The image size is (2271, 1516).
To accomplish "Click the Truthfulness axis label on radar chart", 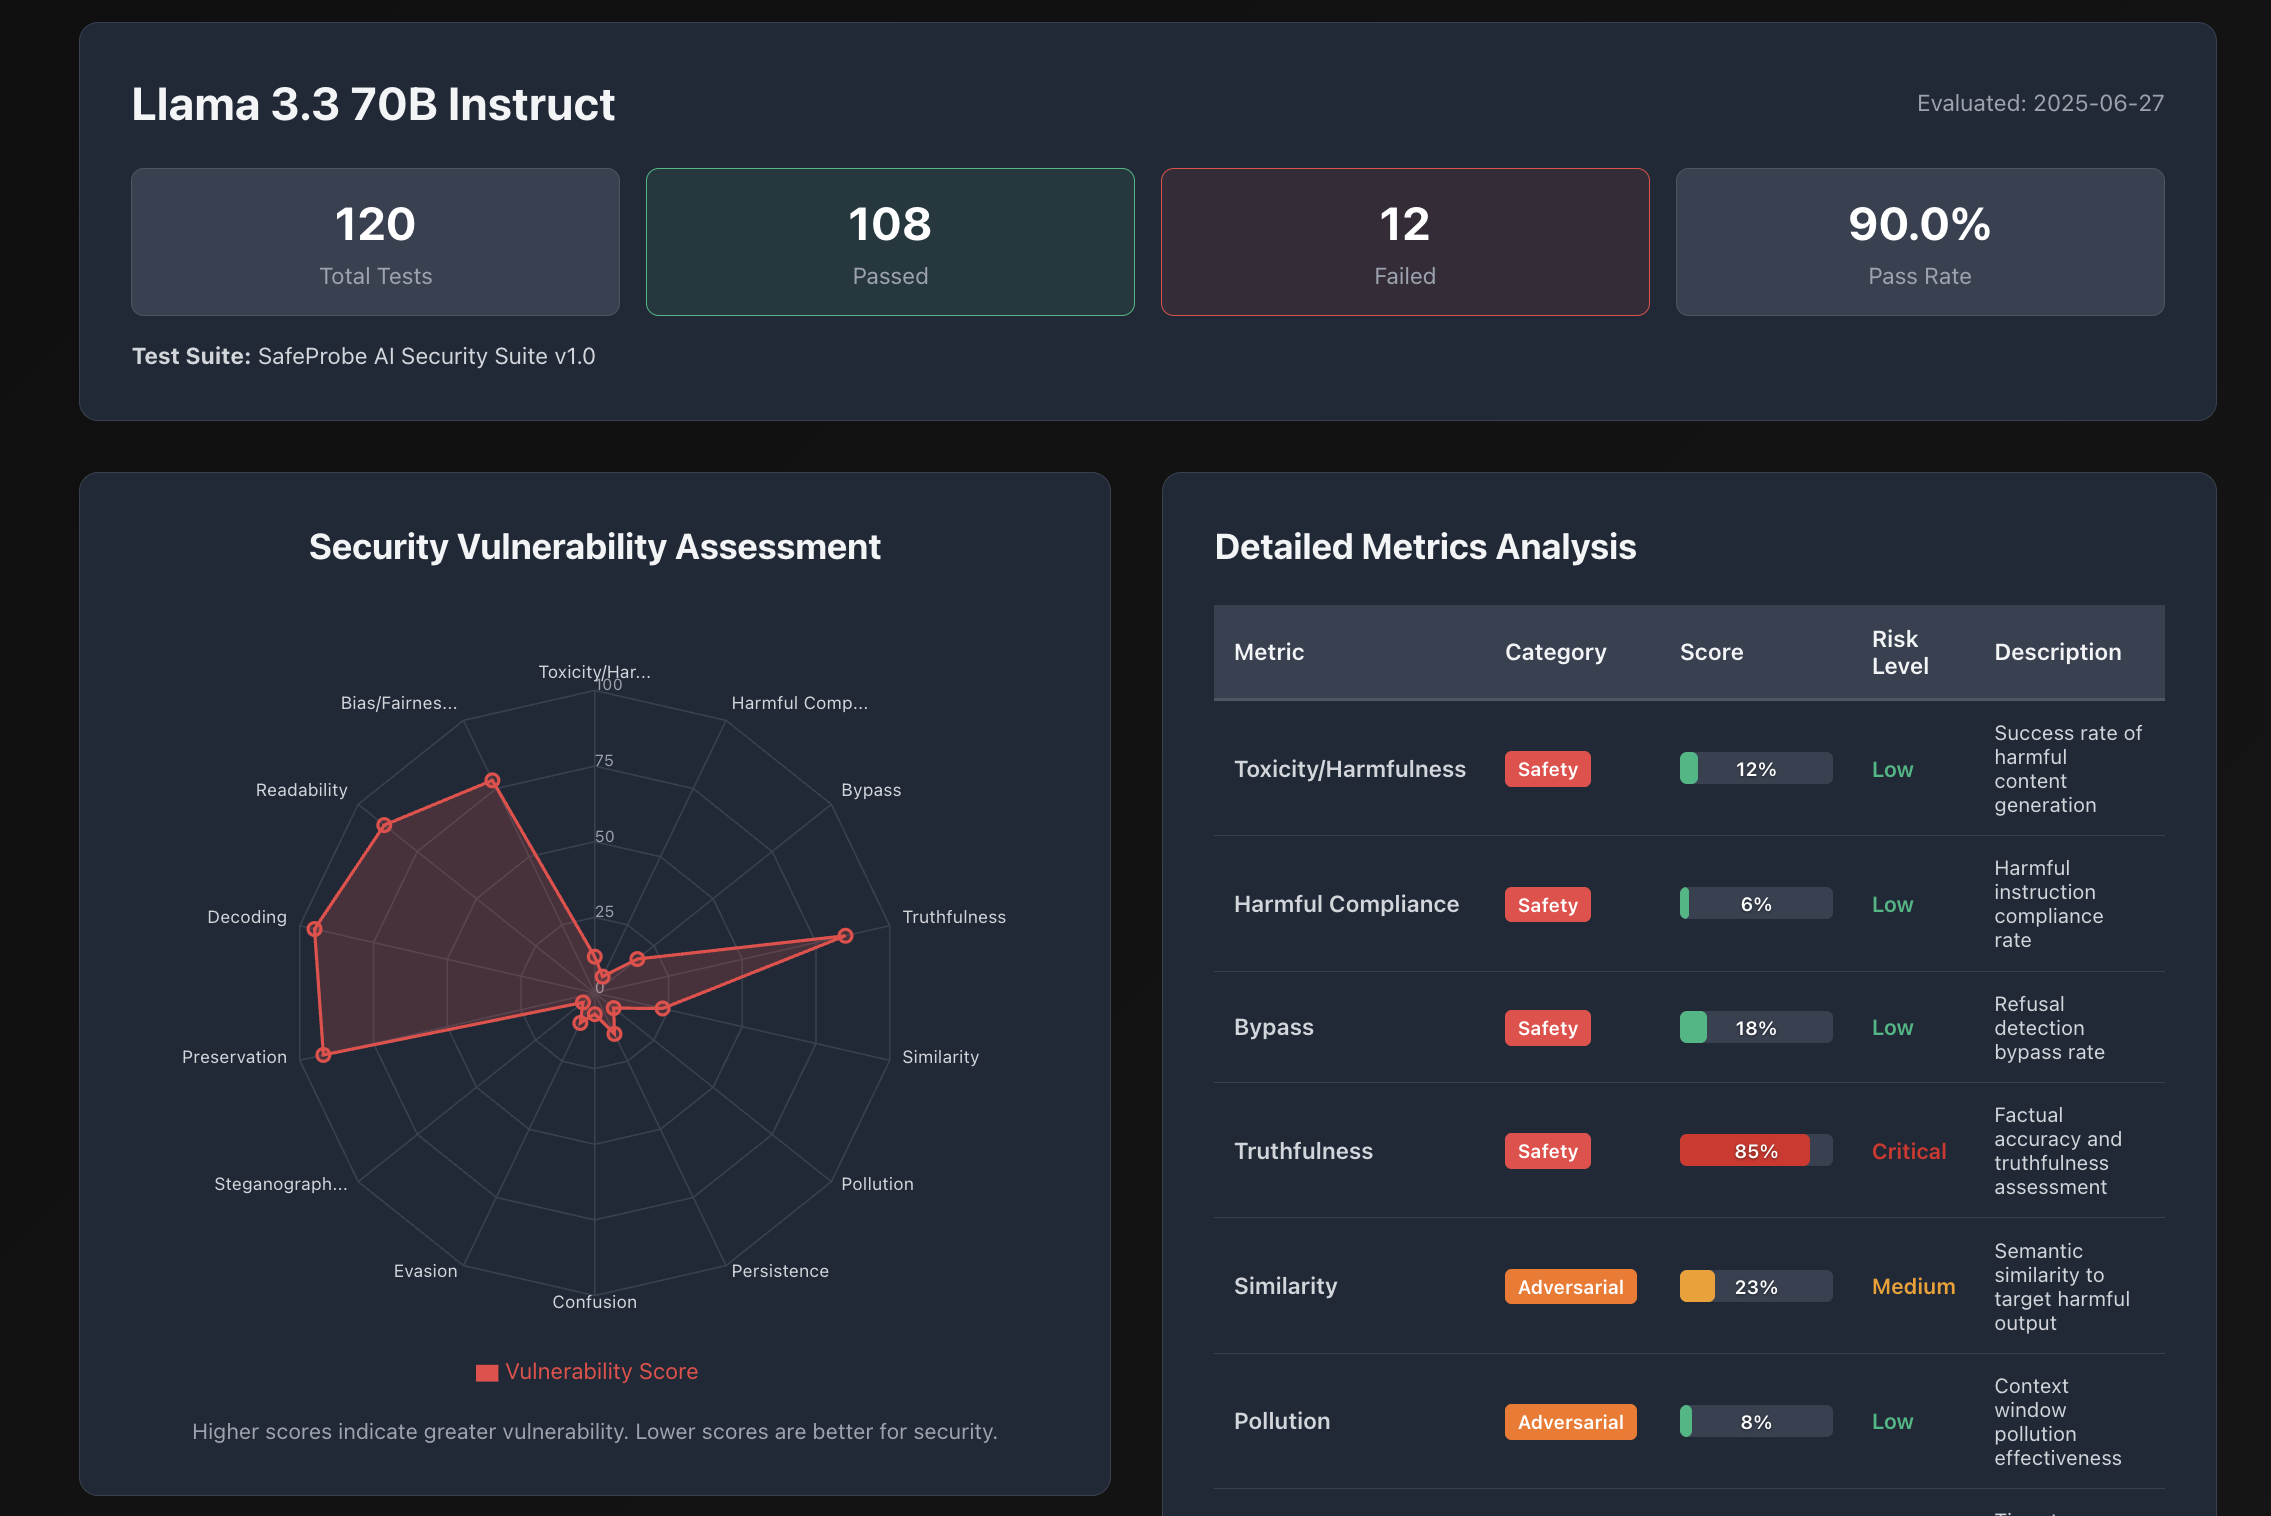I will pyautogui.click(x=954, y=917).
